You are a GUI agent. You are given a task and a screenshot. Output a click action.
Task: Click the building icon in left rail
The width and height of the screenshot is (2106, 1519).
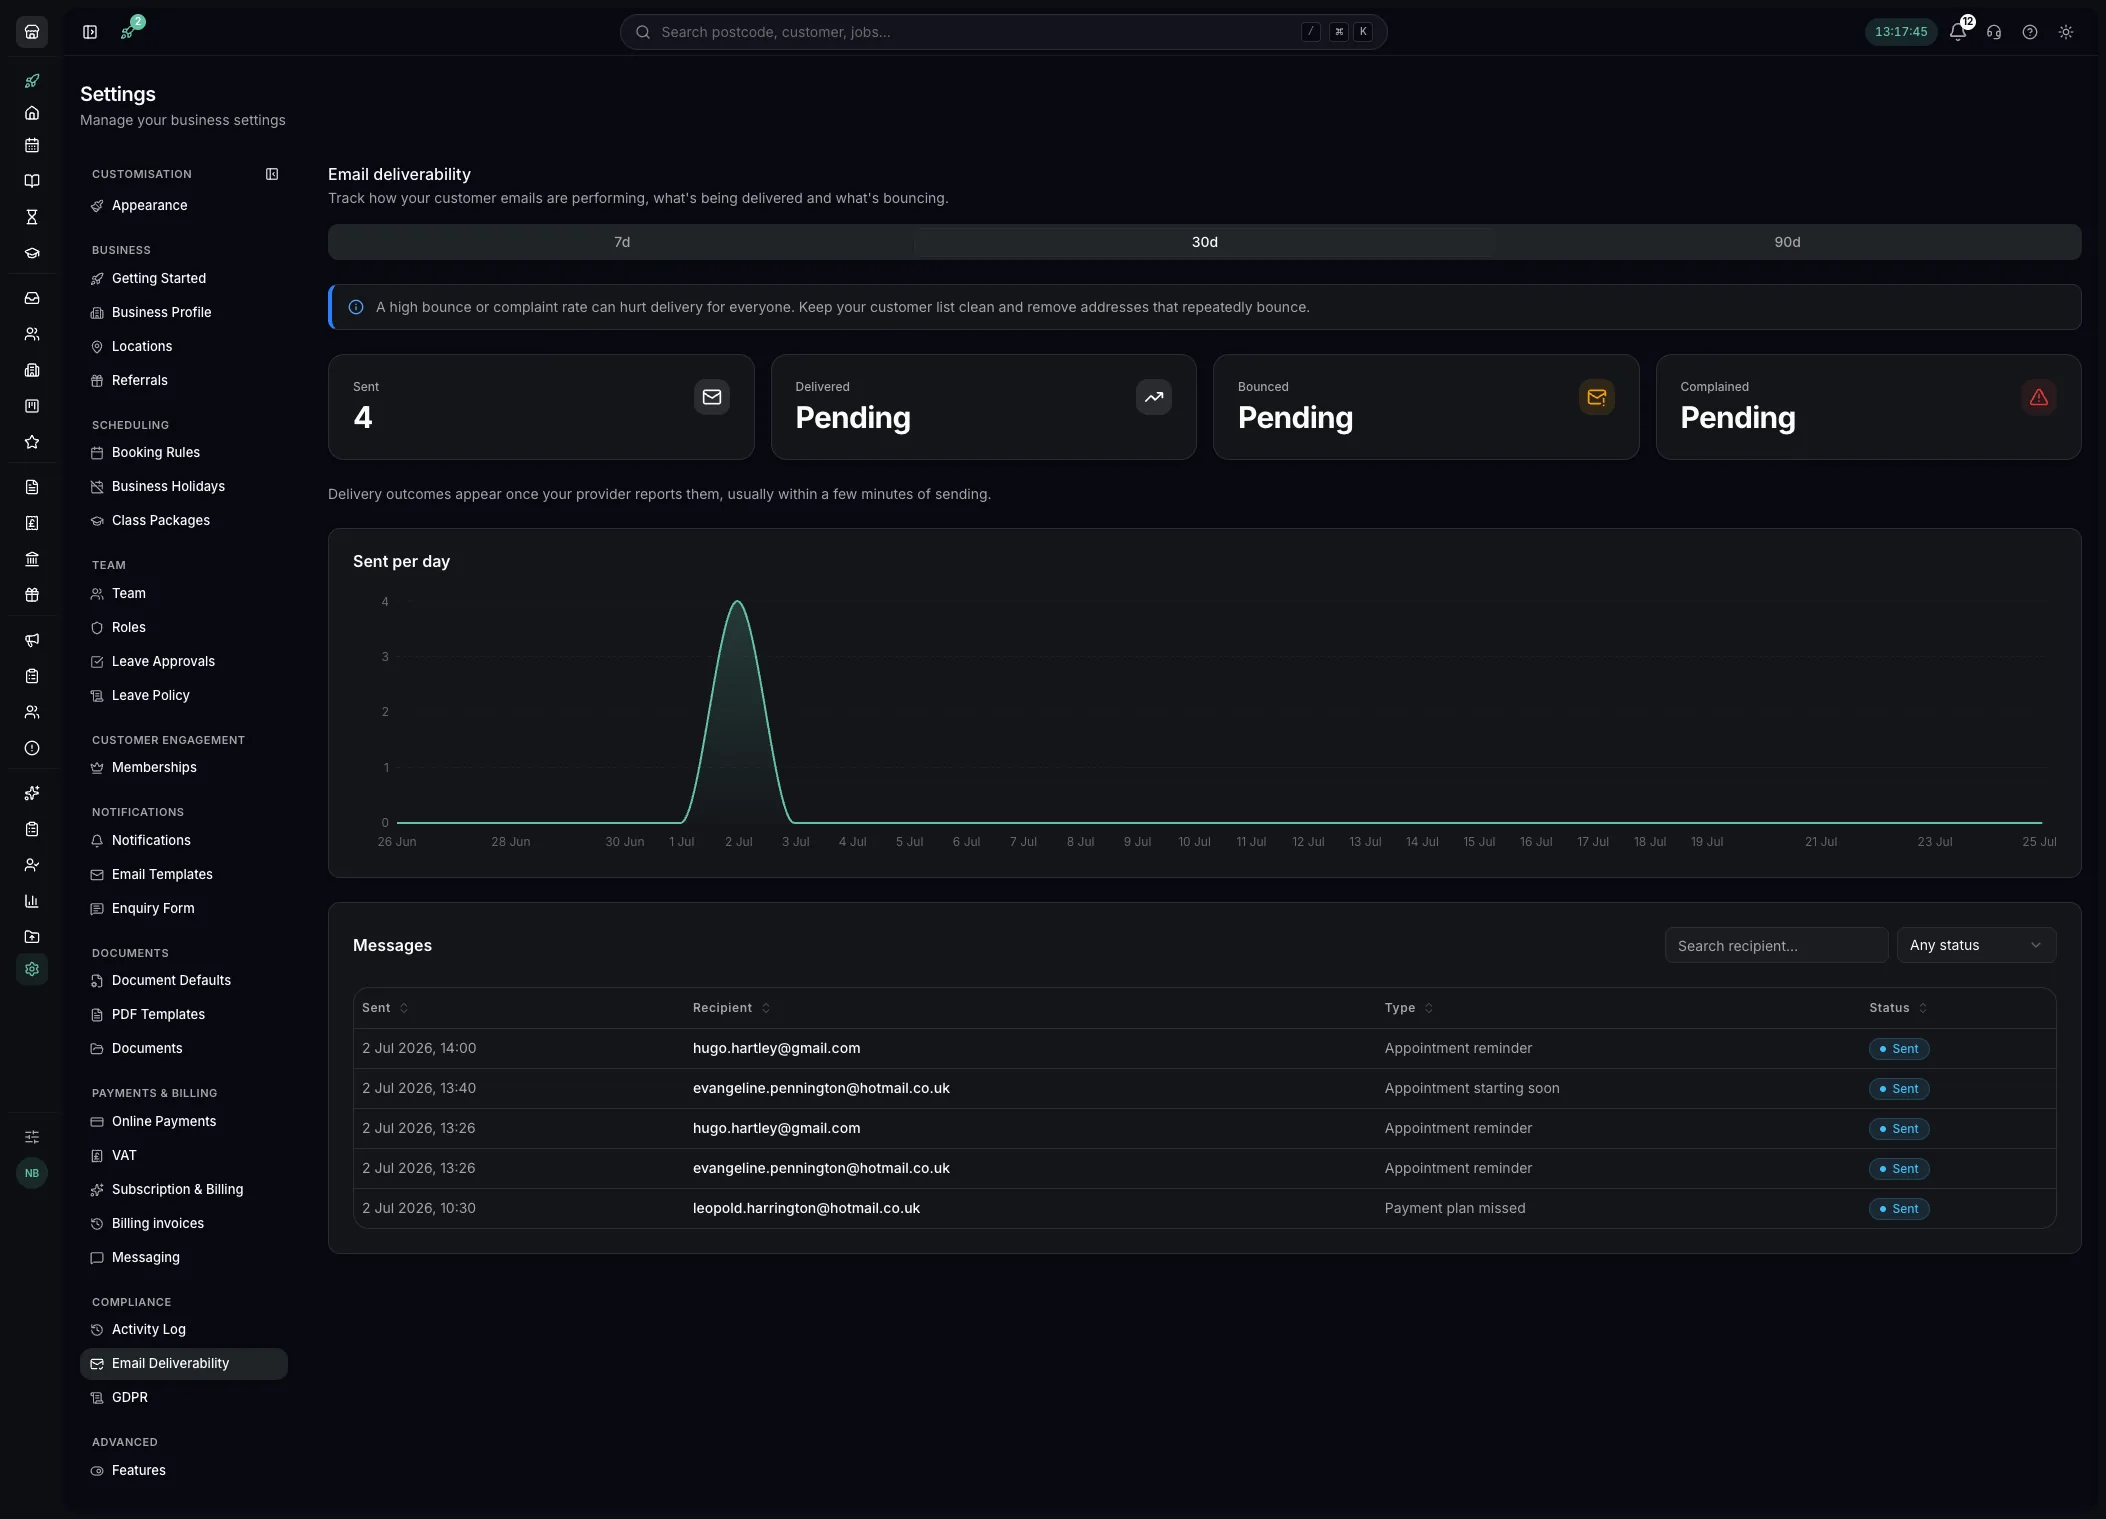[32, 370]
